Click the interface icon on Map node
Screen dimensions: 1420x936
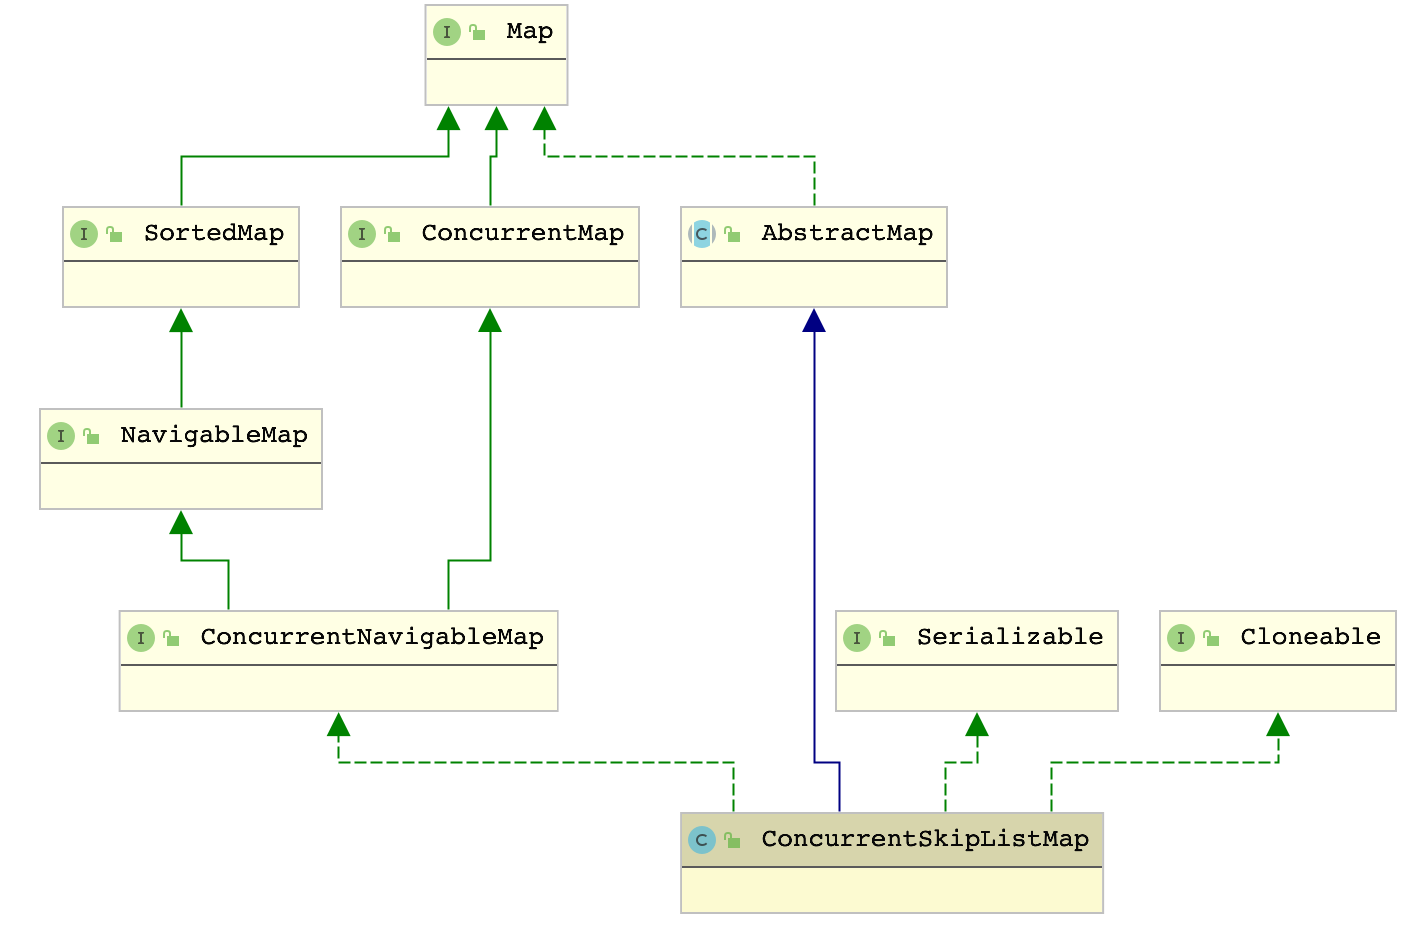point(446,32)
